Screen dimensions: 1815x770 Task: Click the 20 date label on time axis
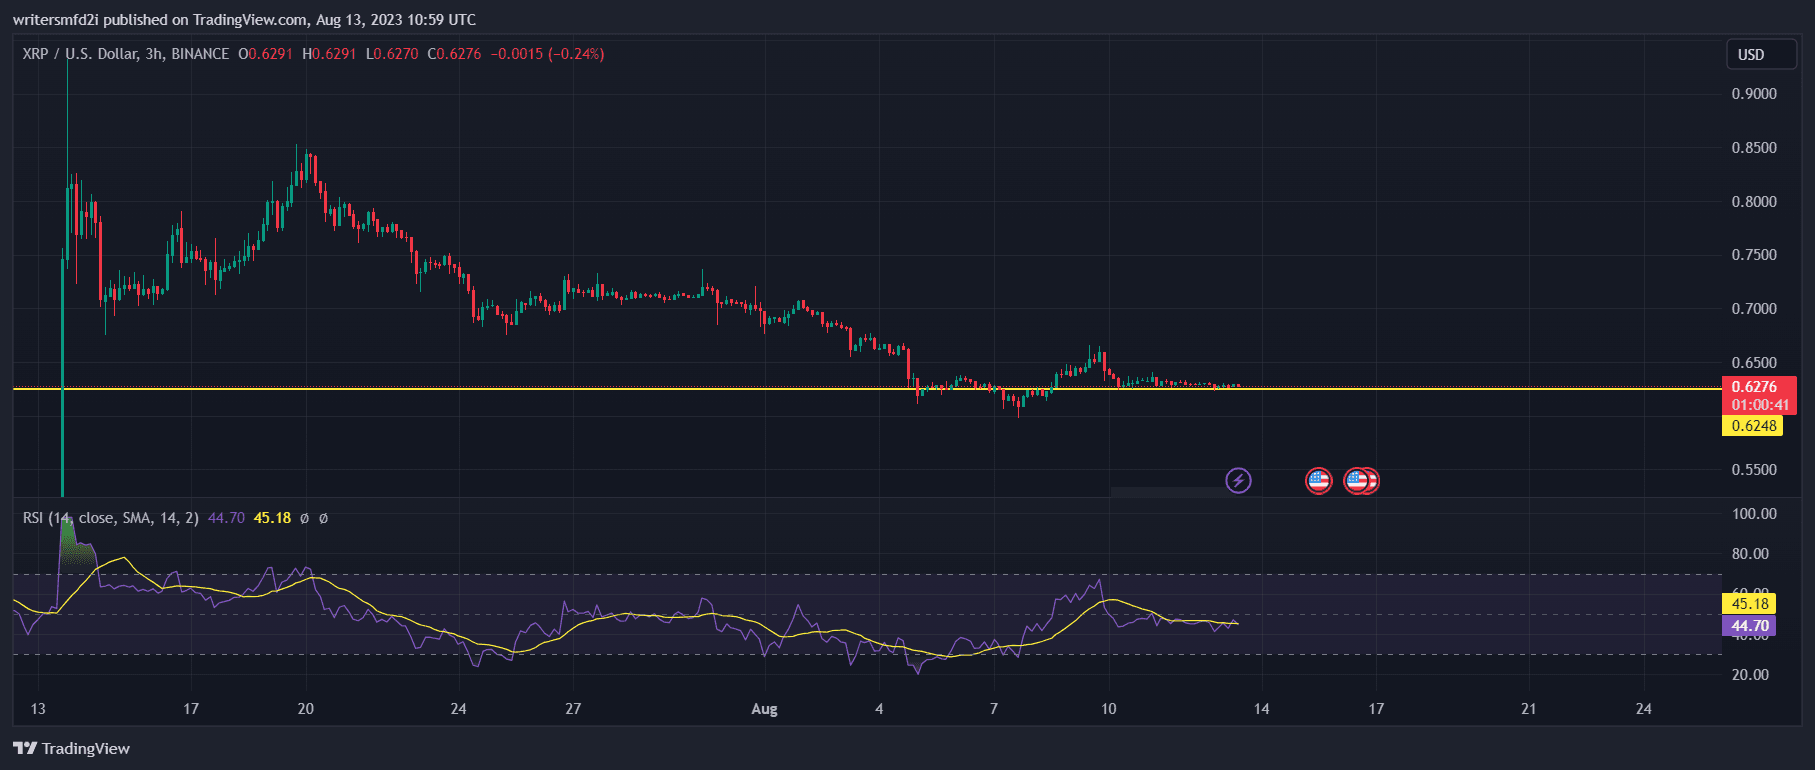[x=305, y=709]
